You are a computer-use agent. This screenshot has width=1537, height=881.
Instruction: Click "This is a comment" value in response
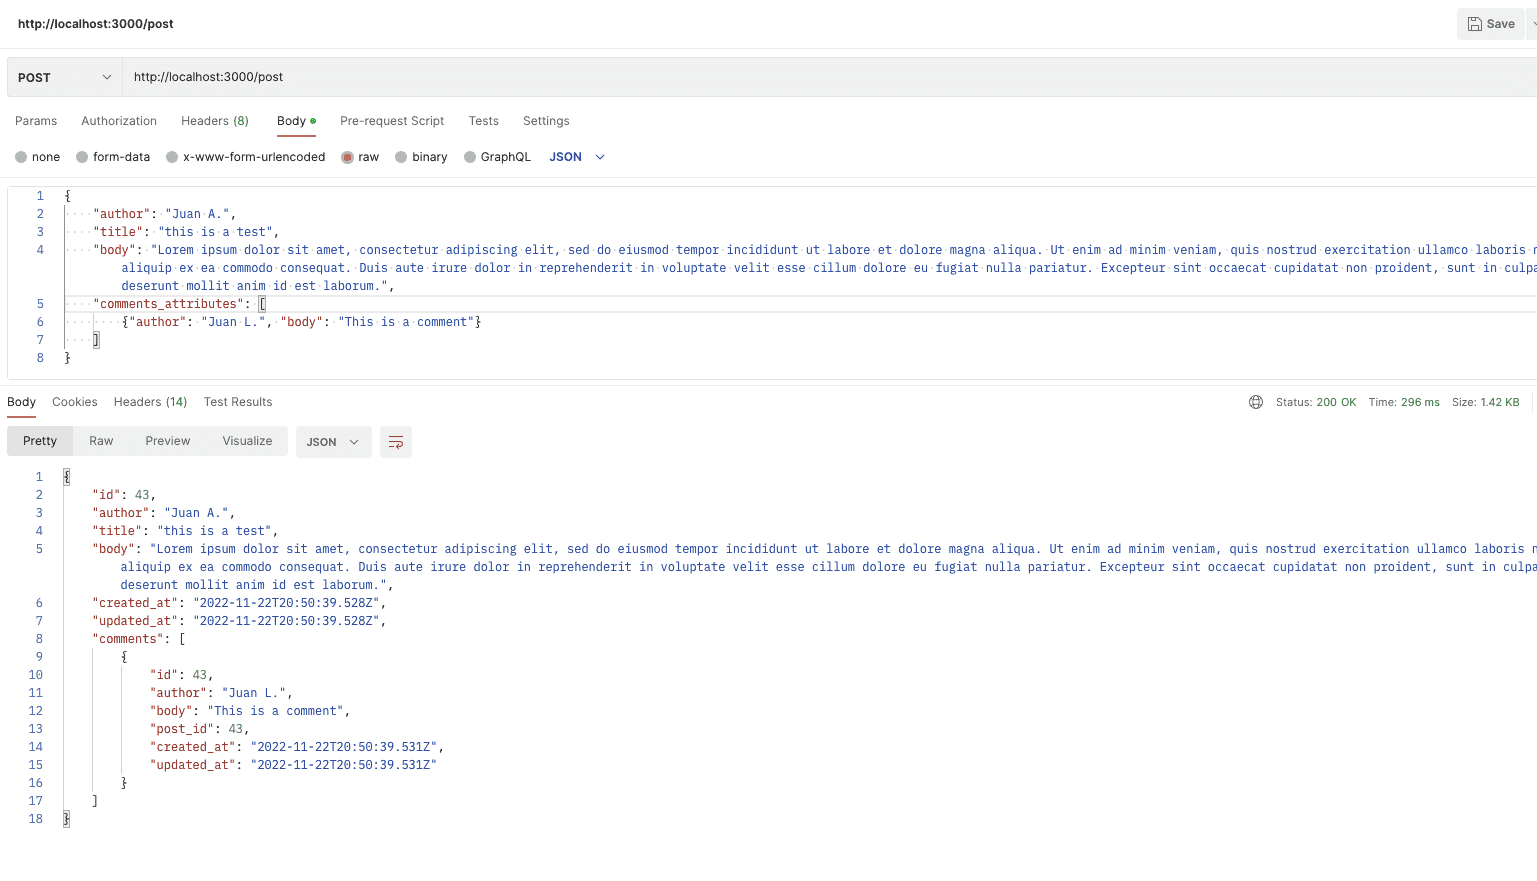(x=276, y=711)
